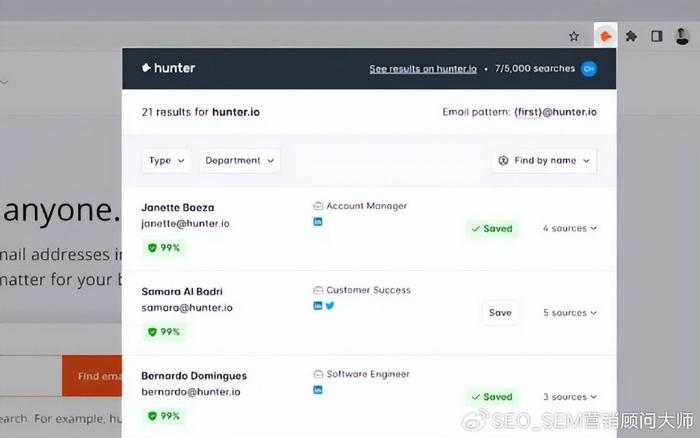Click the name Samara Al Badri
Viewport: 700px width, 438px height.
(x=182, y=292)
